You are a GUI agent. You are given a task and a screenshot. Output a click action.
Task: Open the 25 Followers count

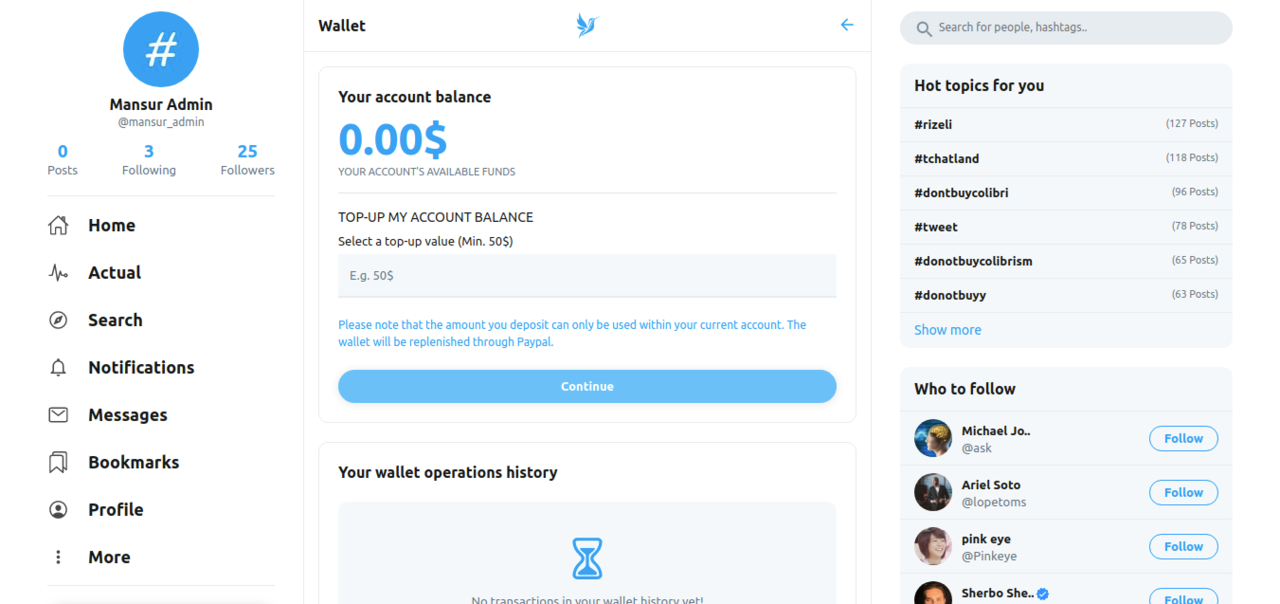[247, 160]
